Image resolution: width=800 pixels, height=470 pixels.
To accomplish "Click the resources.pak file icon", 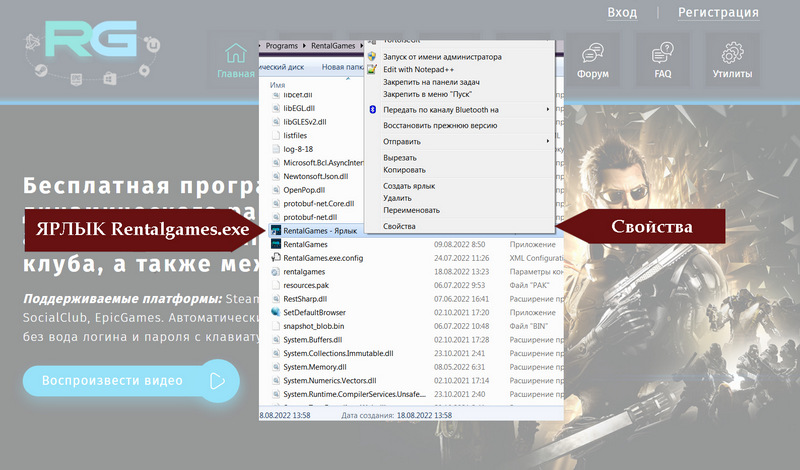I will coord(276,285).
